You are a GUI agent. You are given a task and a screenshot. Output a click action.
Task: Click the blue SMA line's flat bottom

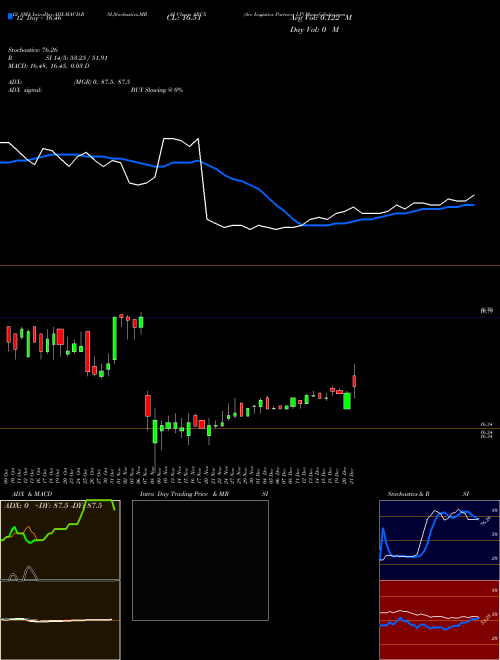(x=316, y=225)
